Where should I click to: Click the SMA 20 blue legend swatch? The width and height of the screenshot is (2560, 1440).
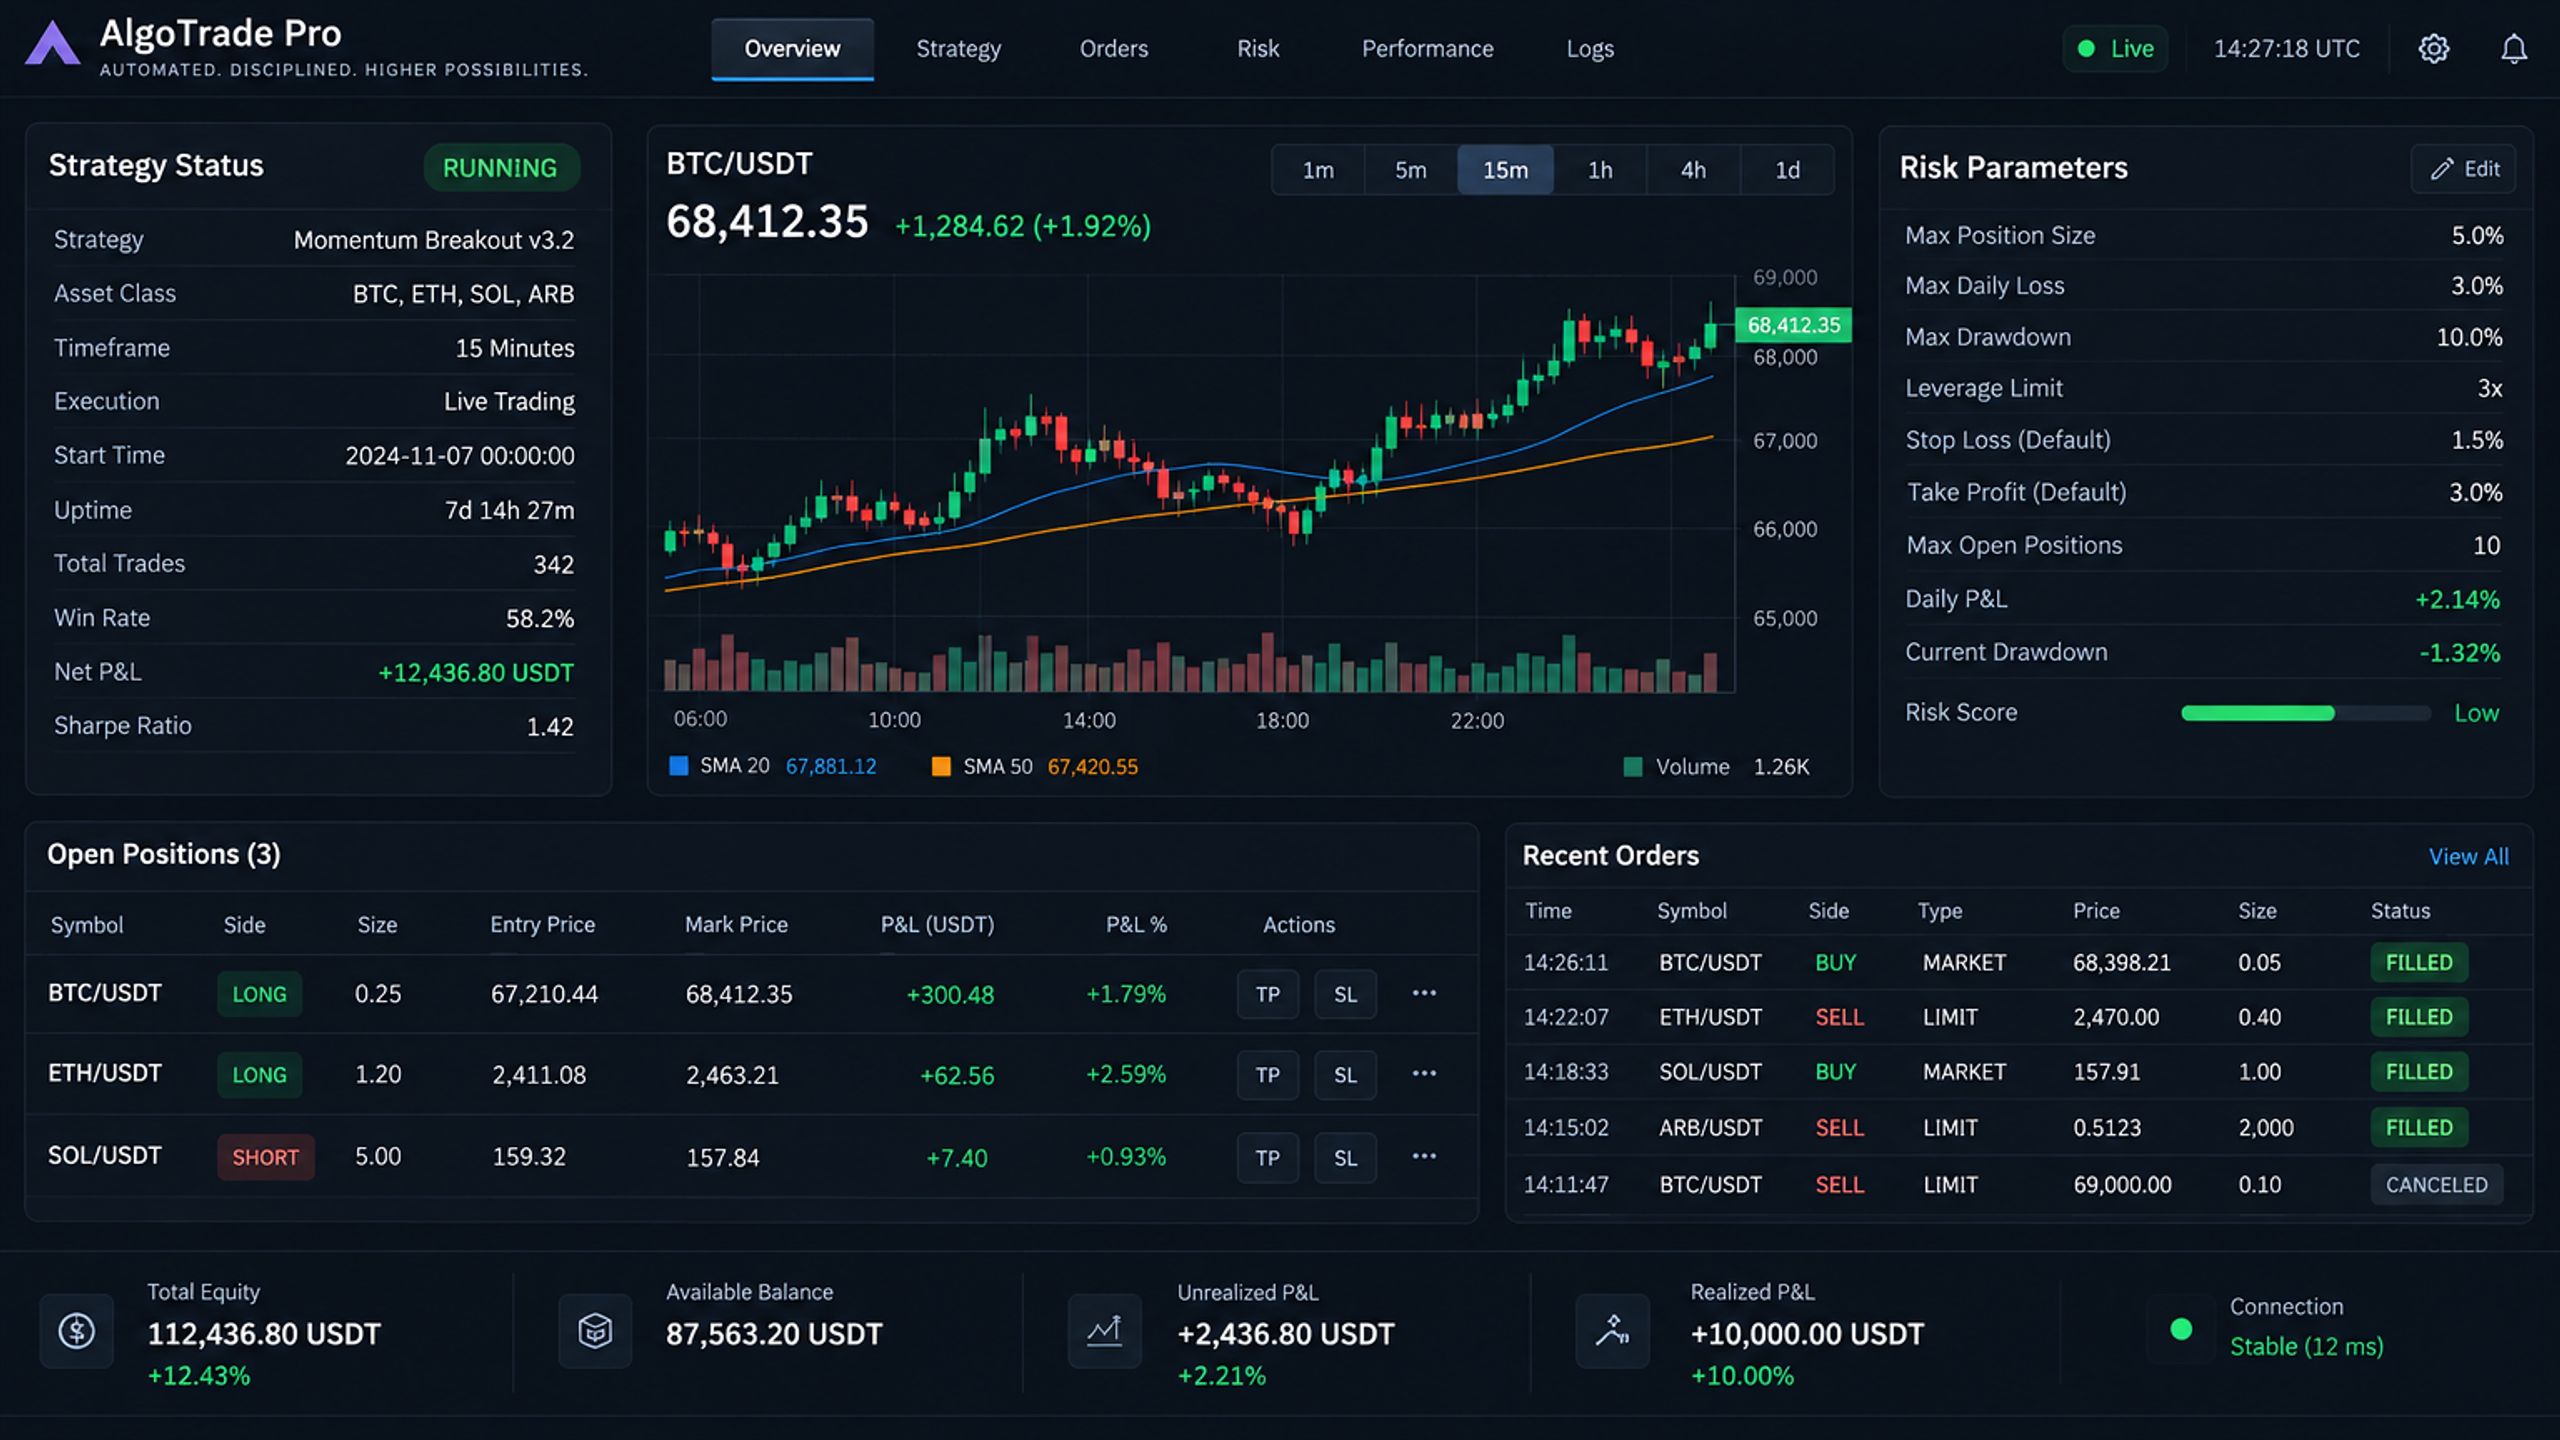678,766
